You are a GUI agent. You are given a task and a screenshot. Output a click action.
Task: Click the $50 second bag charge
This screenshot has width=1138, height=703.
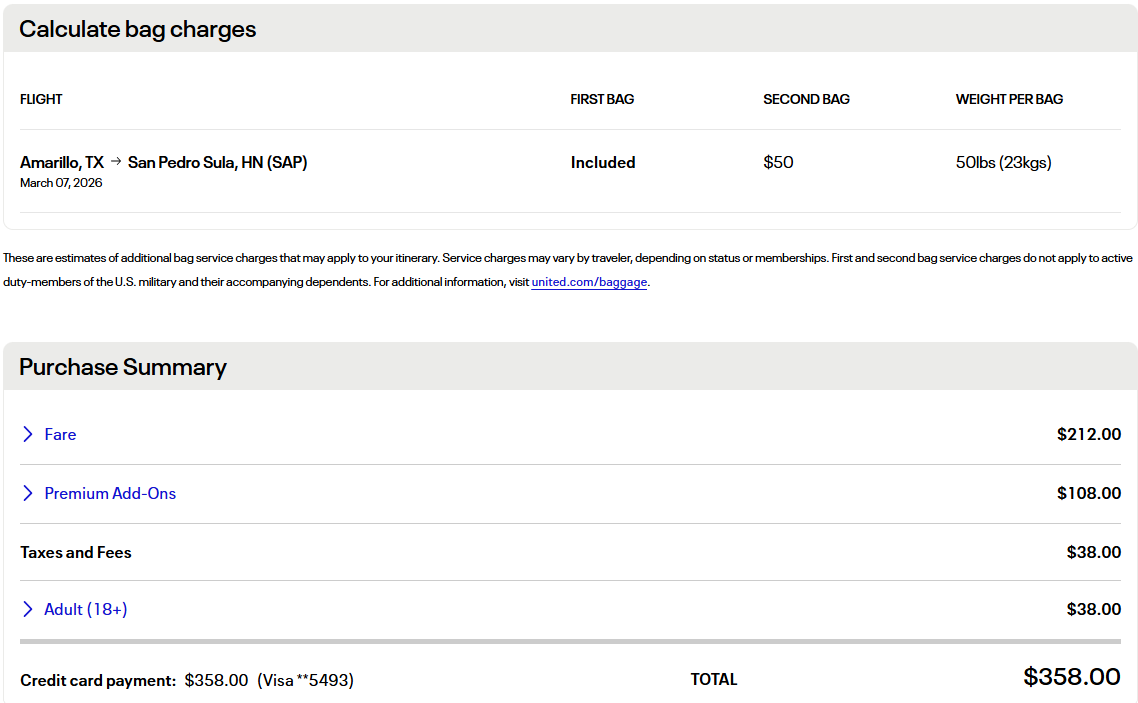pyautogui.click(x=778, y=162)
